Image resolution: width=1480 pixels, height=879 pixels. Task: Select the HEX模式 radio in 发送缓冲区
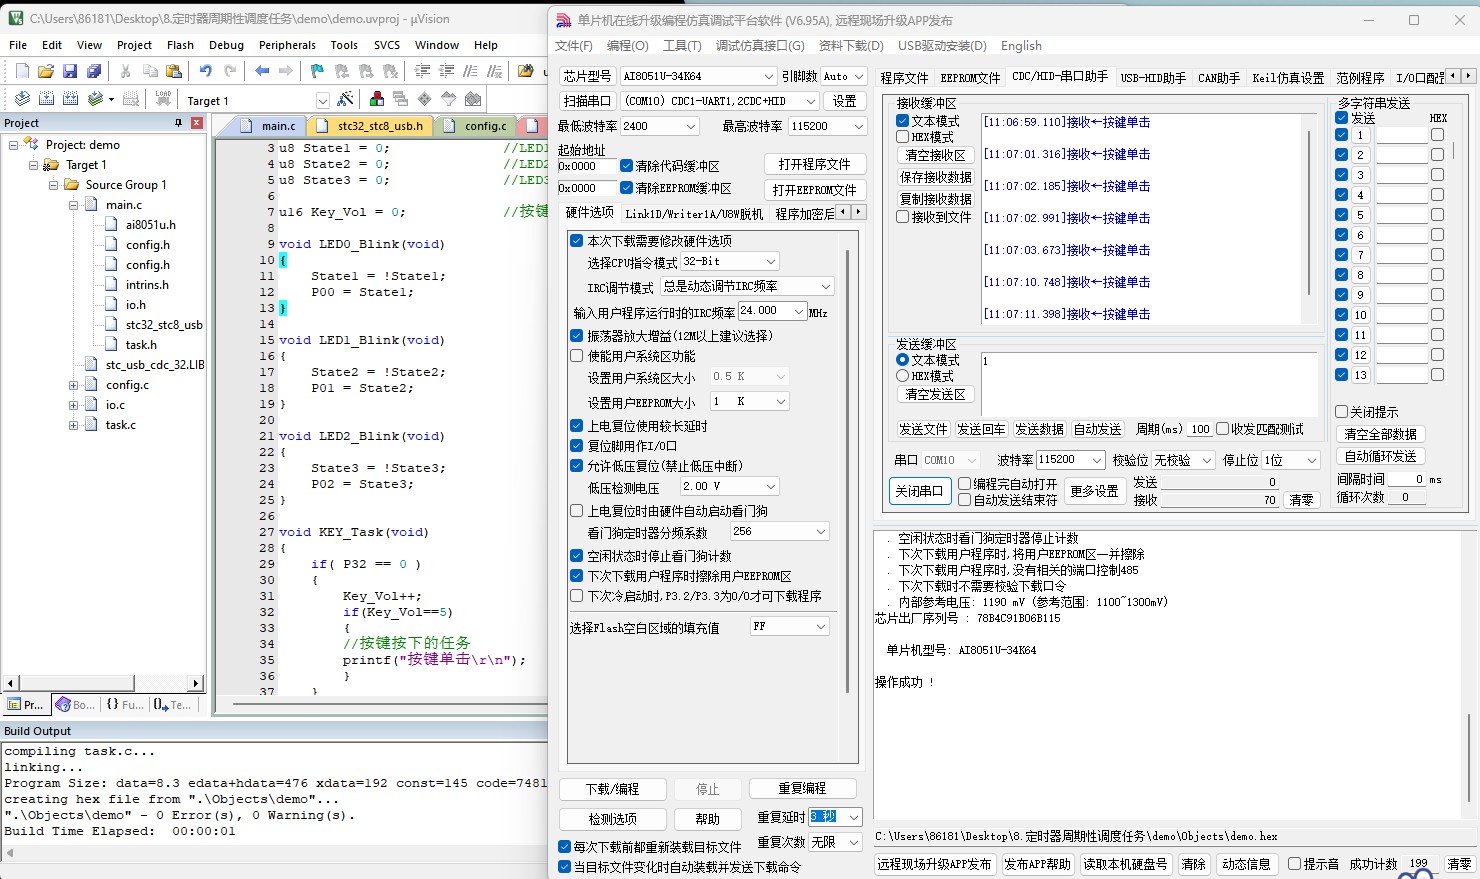click(x=903, y=376)
